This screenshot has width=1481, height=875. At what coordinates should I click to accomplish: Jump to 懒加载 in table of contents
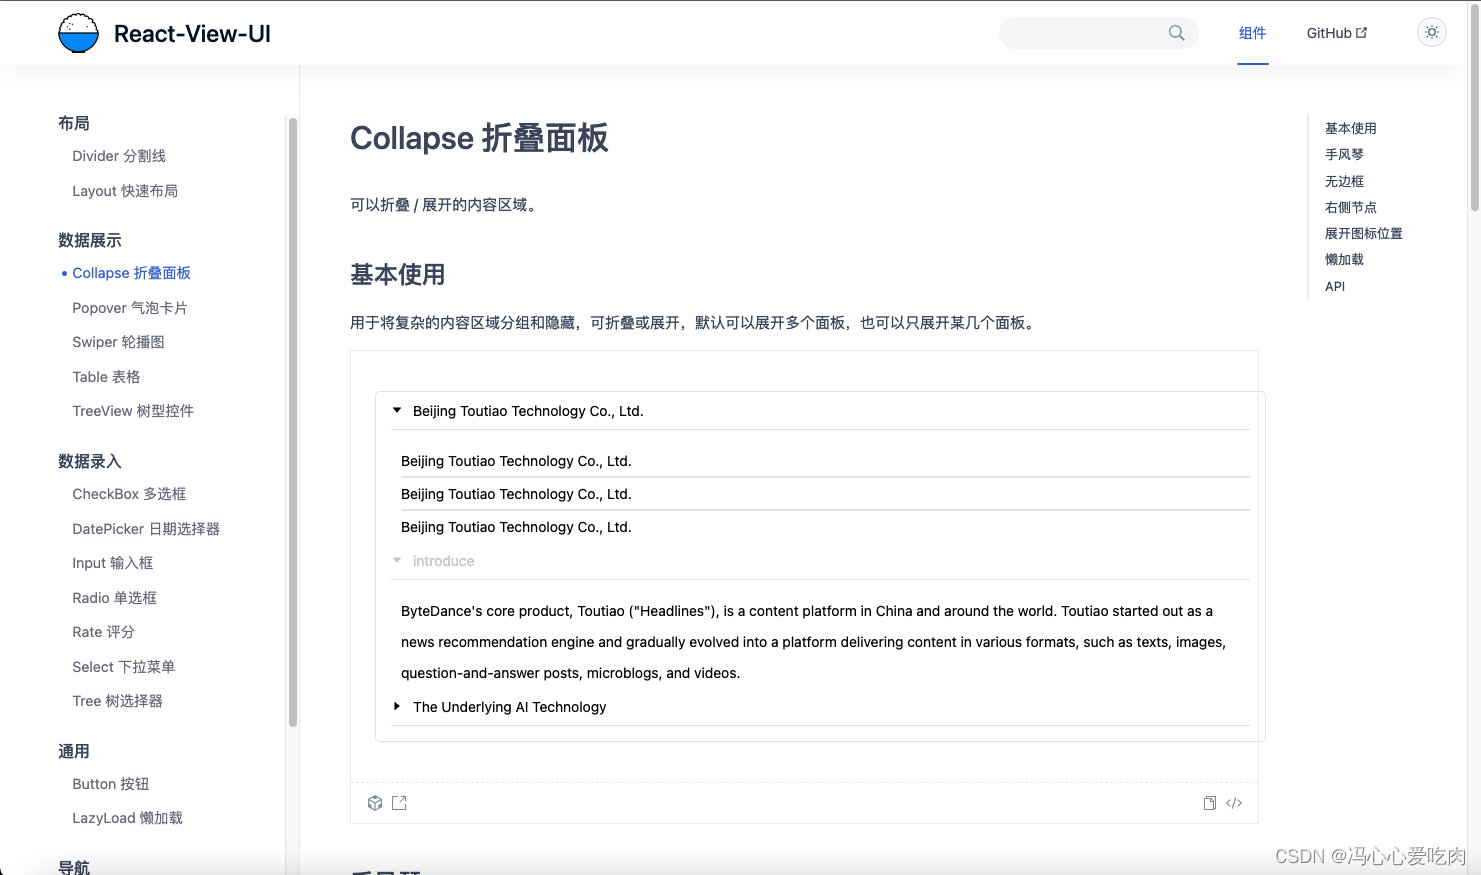pos(1344,259)
